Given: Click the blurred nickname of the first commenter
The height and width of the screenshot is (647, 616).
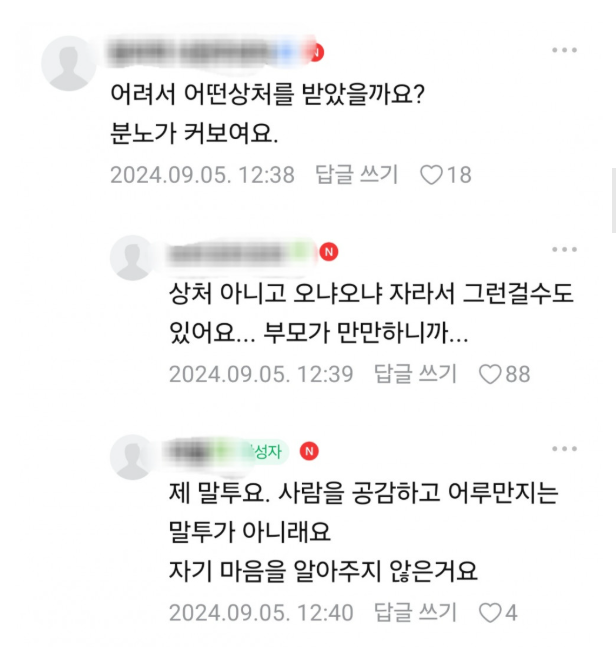Looking at the screenshot, I should [x=206, y=52].
